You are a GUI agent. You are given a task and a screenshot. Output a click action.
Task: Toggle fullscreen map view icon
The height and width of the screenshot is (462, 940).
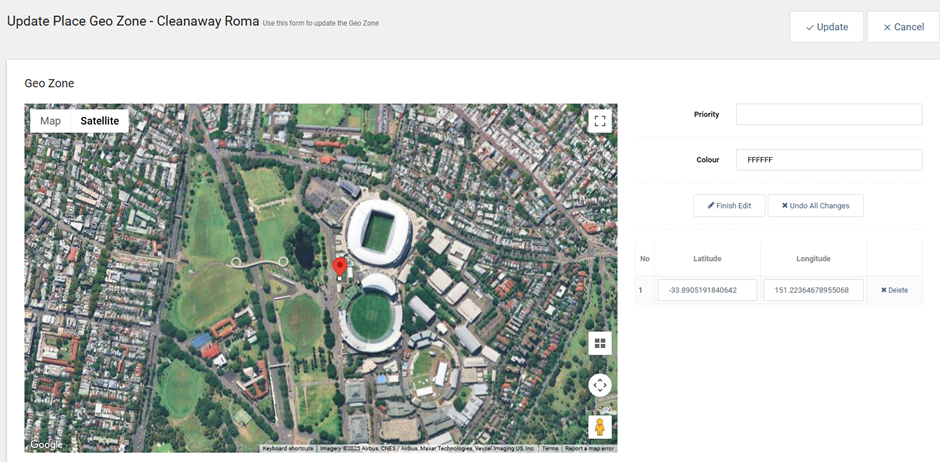(x=599, y=120)
